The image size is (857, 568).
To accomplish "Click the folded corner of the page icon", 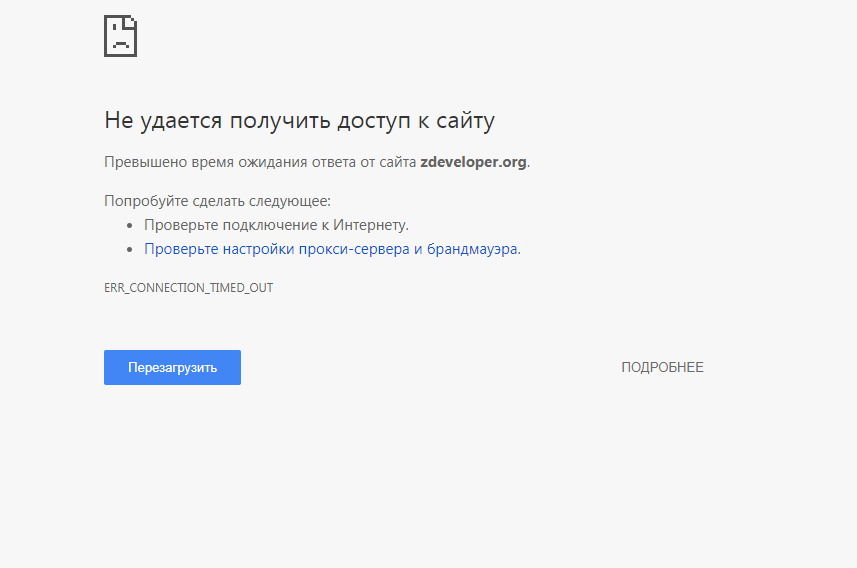I will [131, 22].
